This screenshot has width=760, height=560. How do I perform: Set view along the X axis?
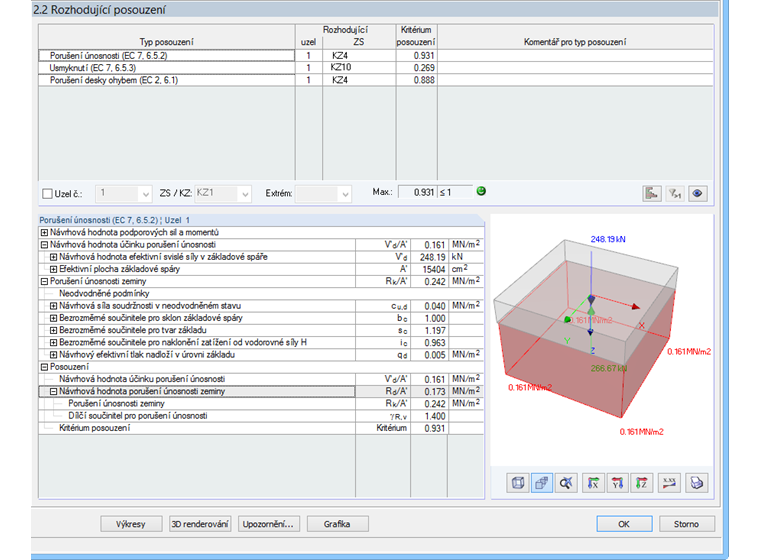593,483
